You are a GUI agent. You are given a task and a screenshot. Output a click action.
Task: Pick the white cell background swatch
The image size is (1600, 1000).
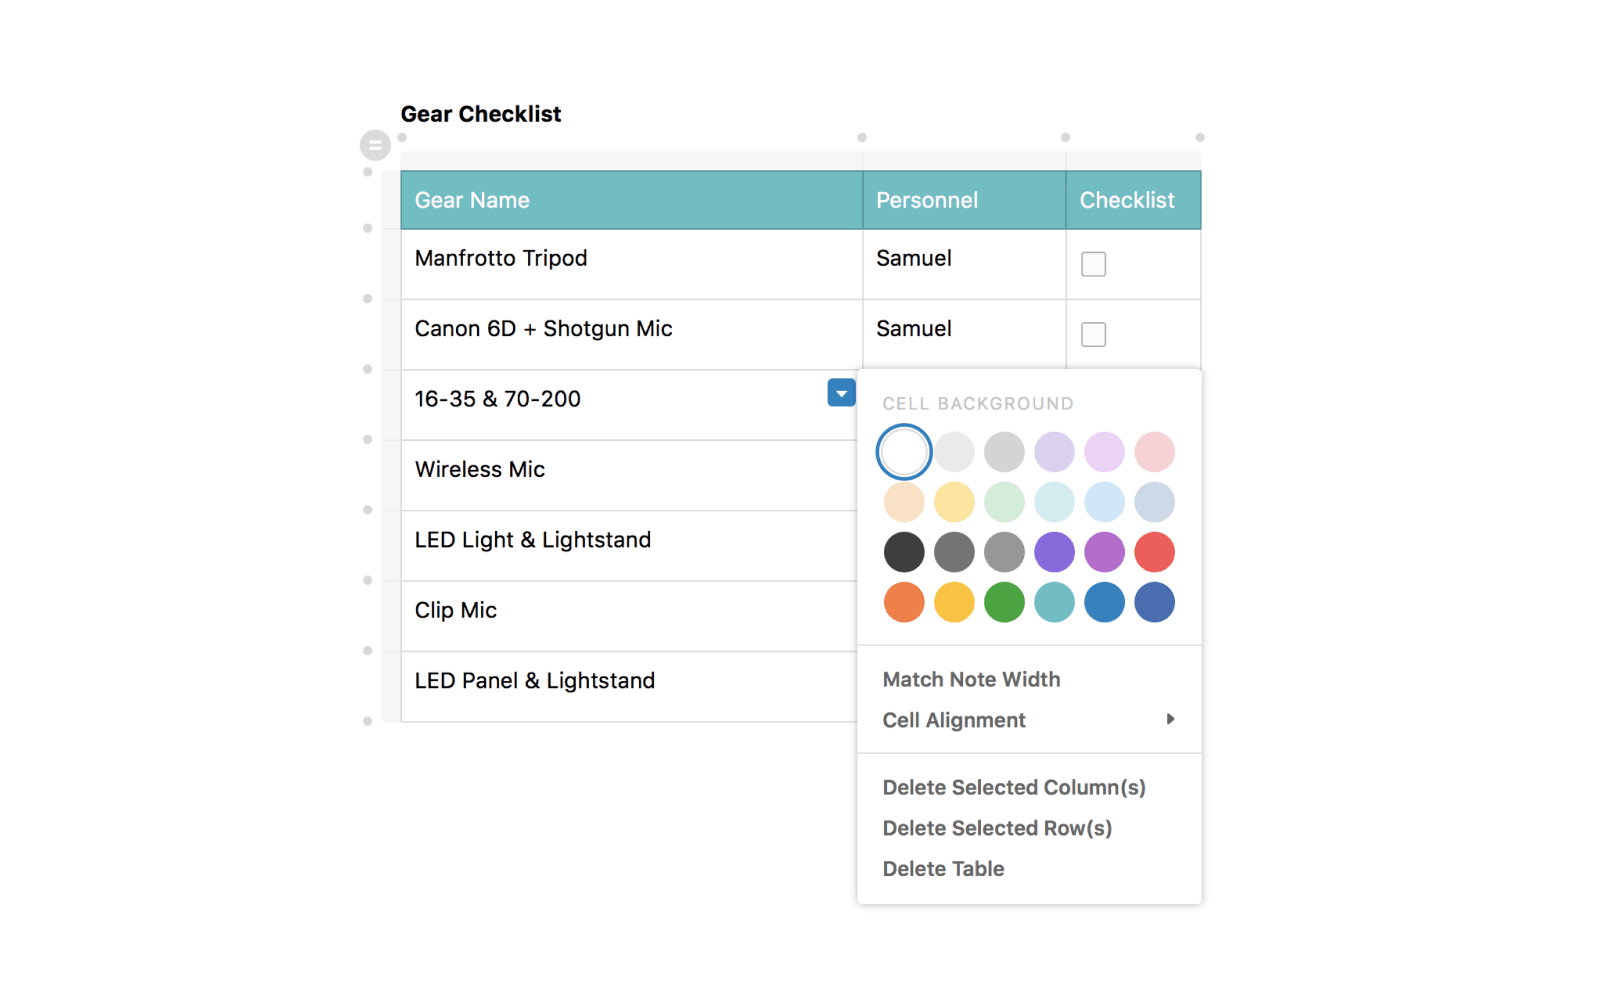[x=904, y=452]
